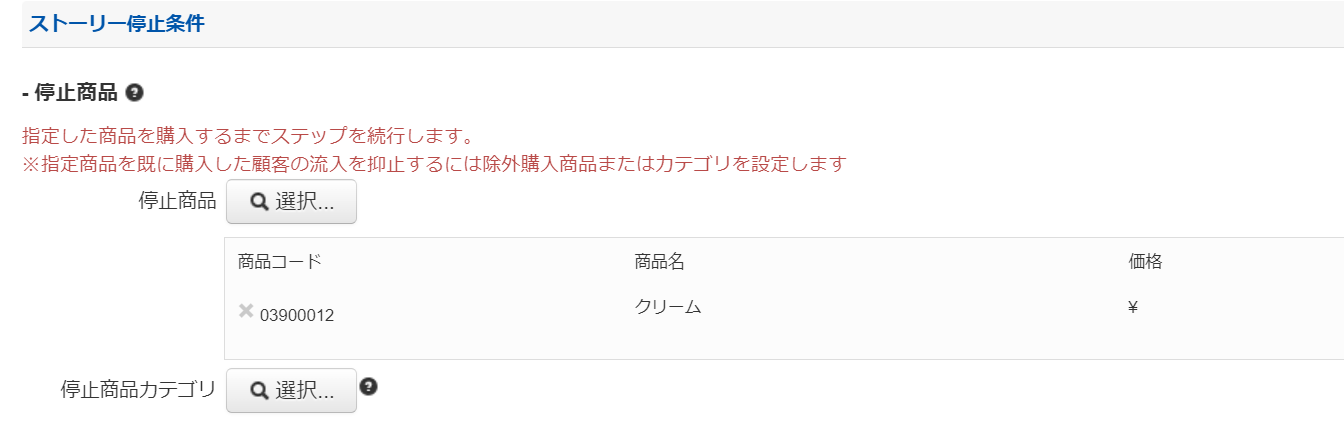Click the 停止商品 field label beside first 選択 button
The height and width of the screenshot is (429, 1344).
pyautogui.click(x=177, y=201)
